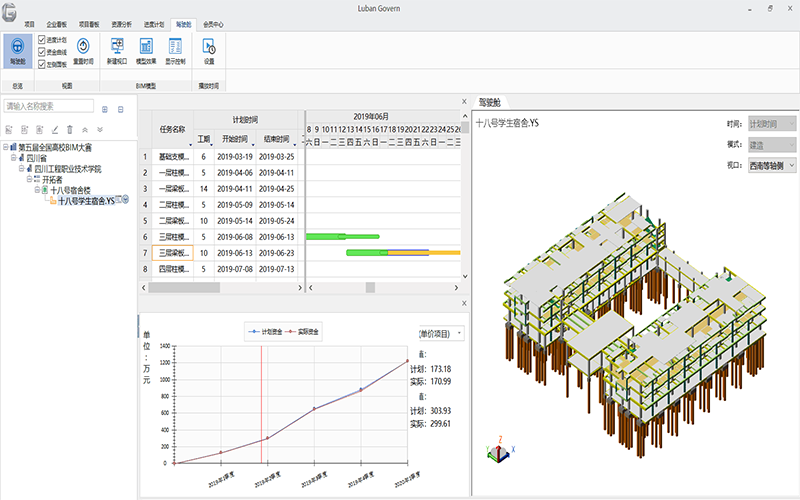Click expand-all plus icon beside search box
800x500 pixels.
click(x=105, y=109)
